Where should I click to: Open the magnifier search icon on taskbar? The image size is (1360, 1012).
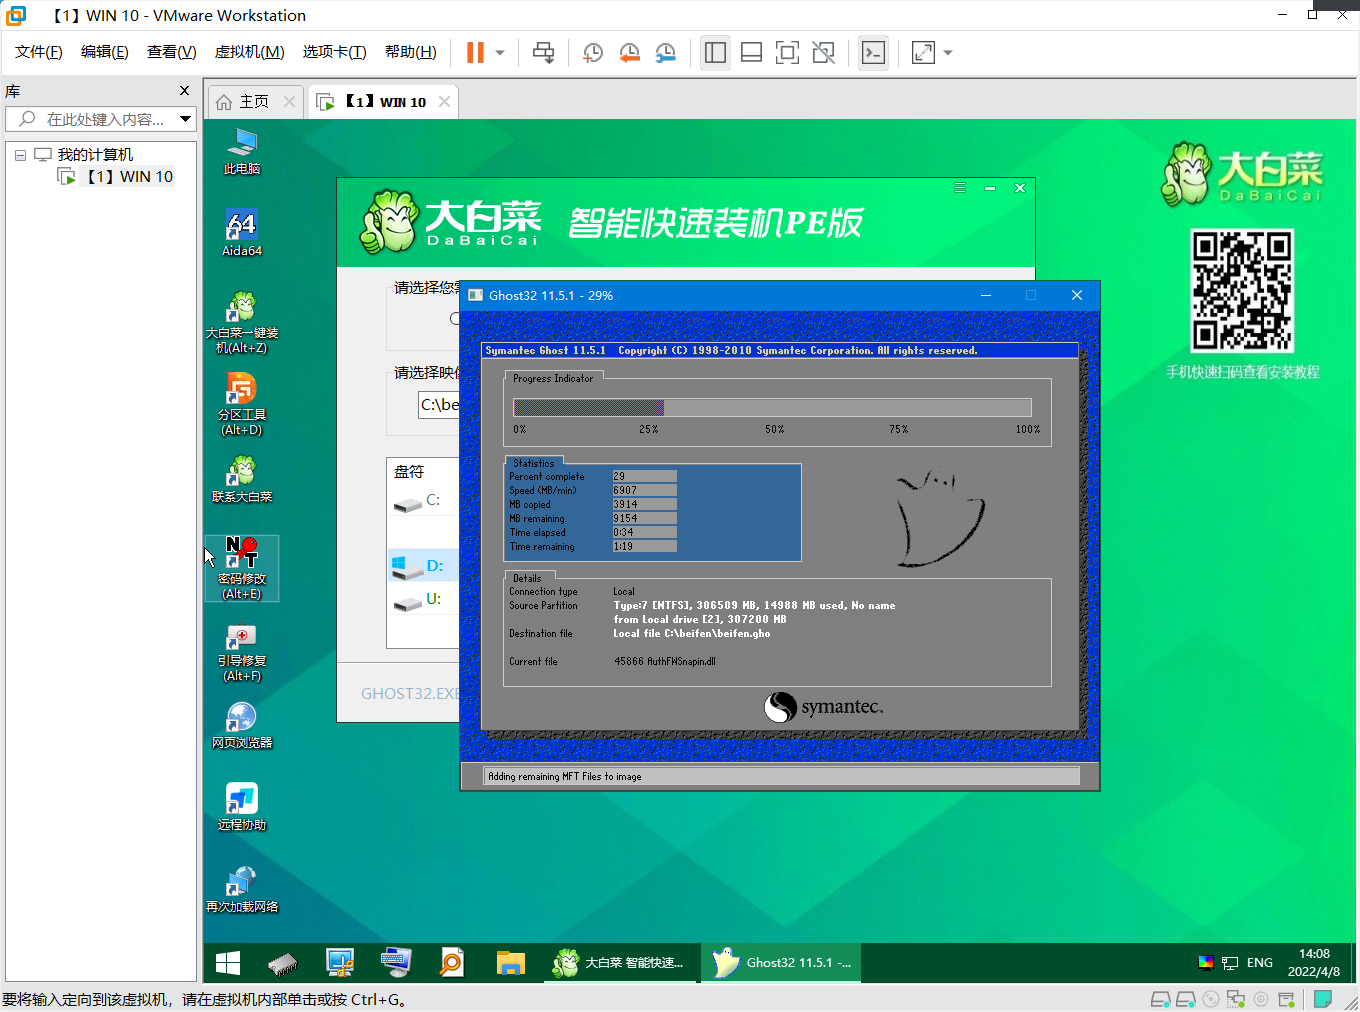(x=452, y=963)
